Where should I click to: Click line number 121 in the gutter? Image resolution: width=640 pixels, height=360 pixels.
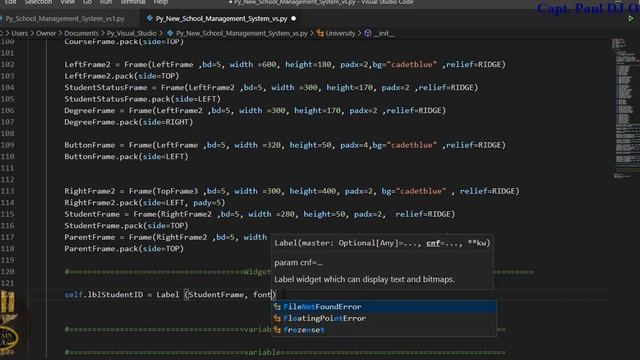[x=7, y=283]
